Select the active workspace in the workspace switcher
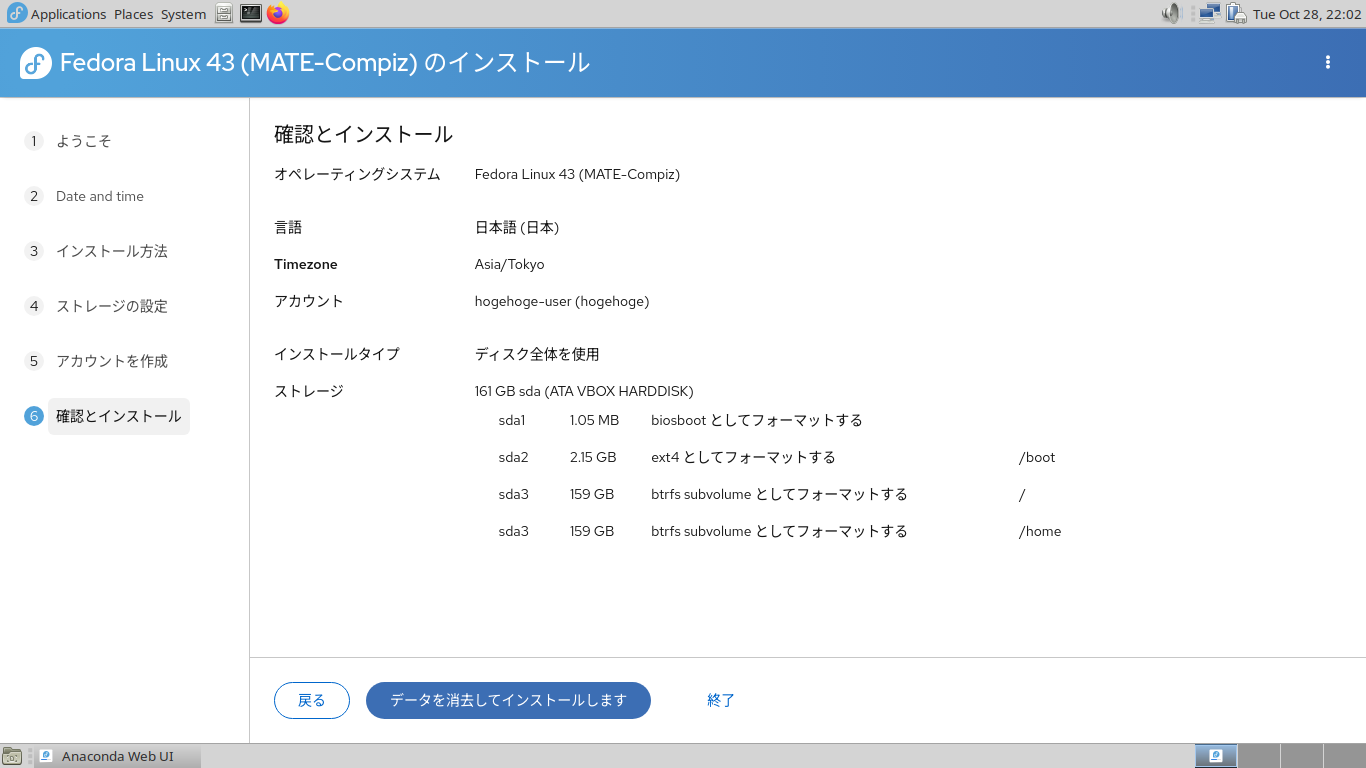The height and width of the screenshot is (768, 1366). [x=1216, y=756]
